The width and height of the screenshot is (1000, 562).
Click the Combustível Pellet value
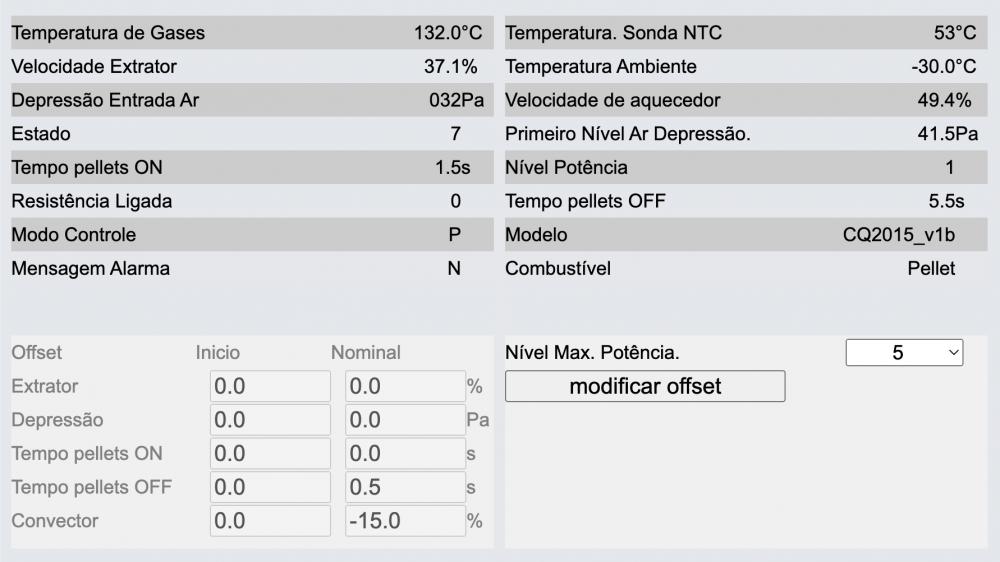[x=931, y=269]
